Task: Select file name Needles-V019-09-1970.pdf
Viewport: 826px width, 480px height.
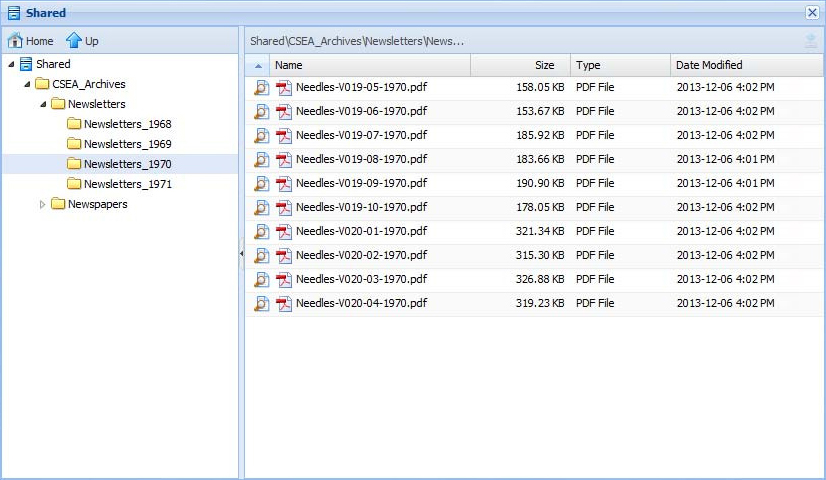Action: [x=361, y=183]
